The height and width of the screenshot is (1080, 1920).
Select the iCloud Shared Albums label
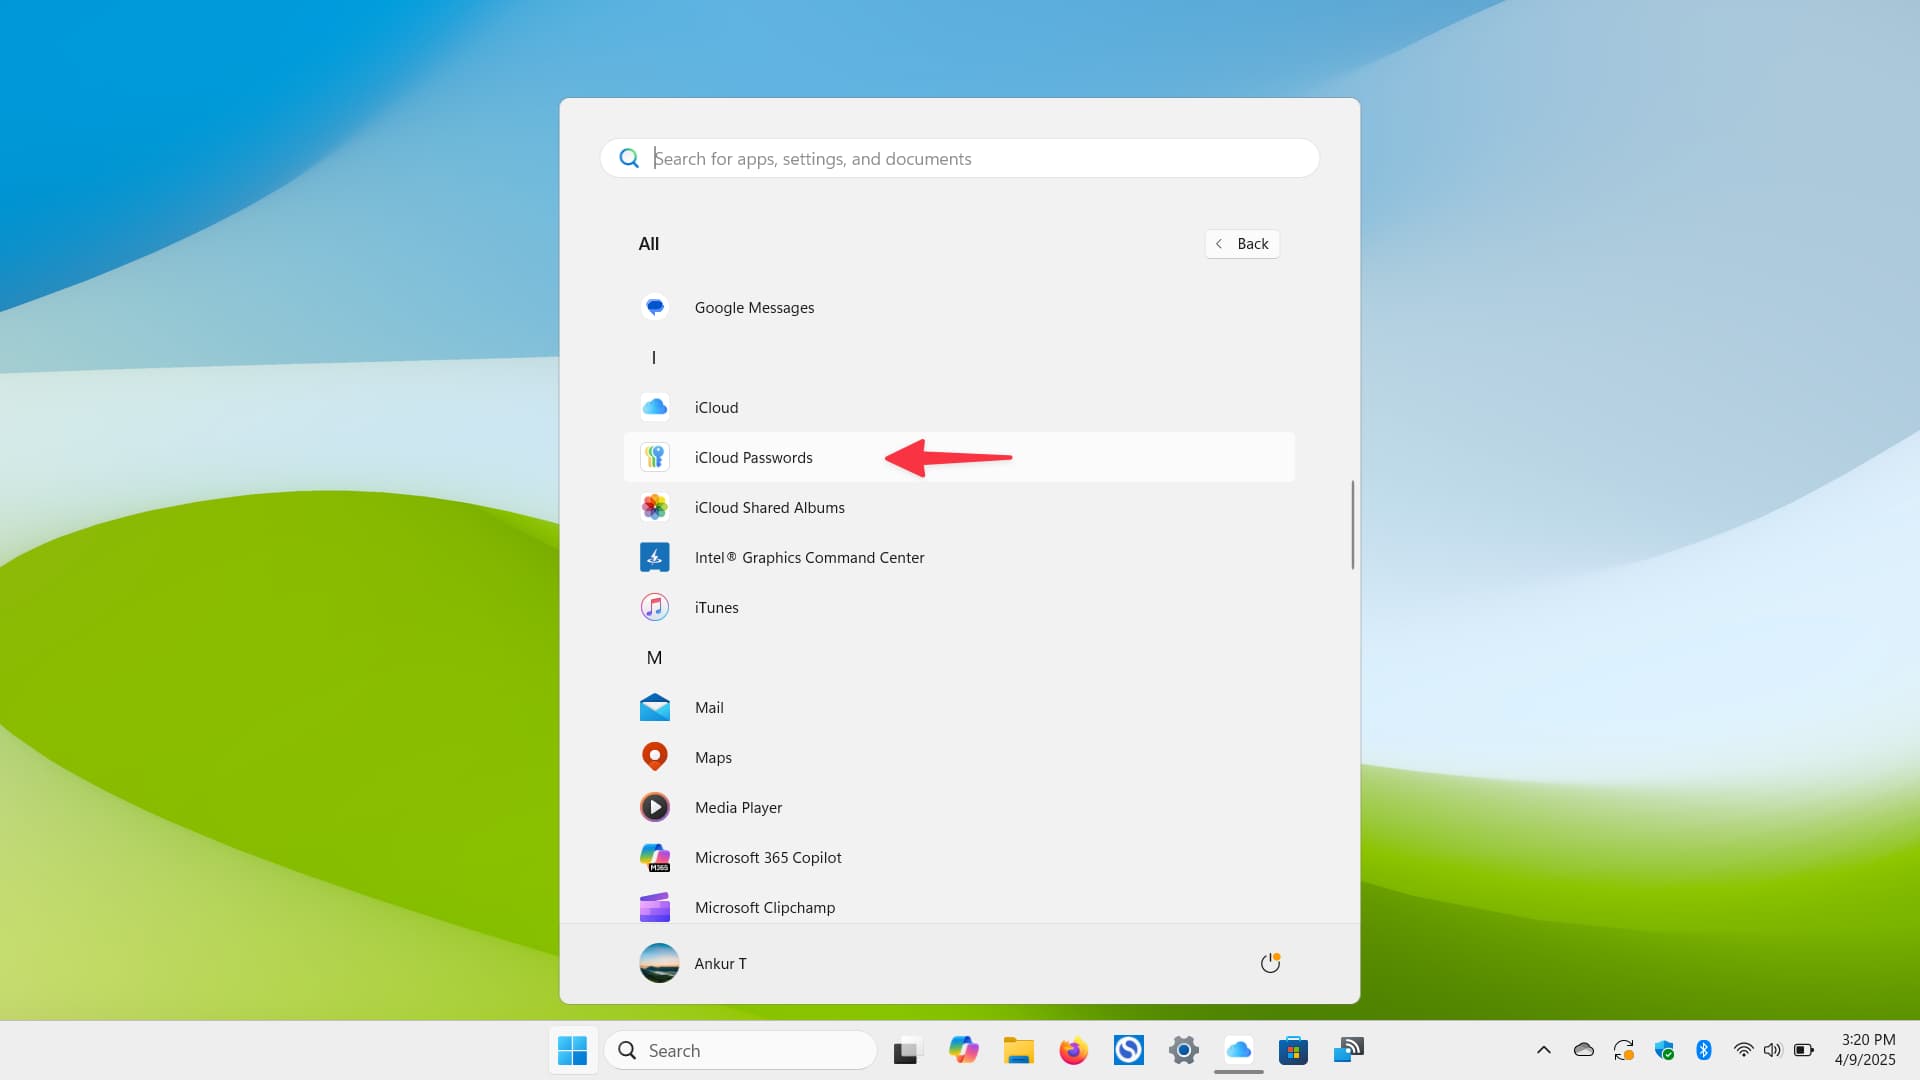(769, 507)
